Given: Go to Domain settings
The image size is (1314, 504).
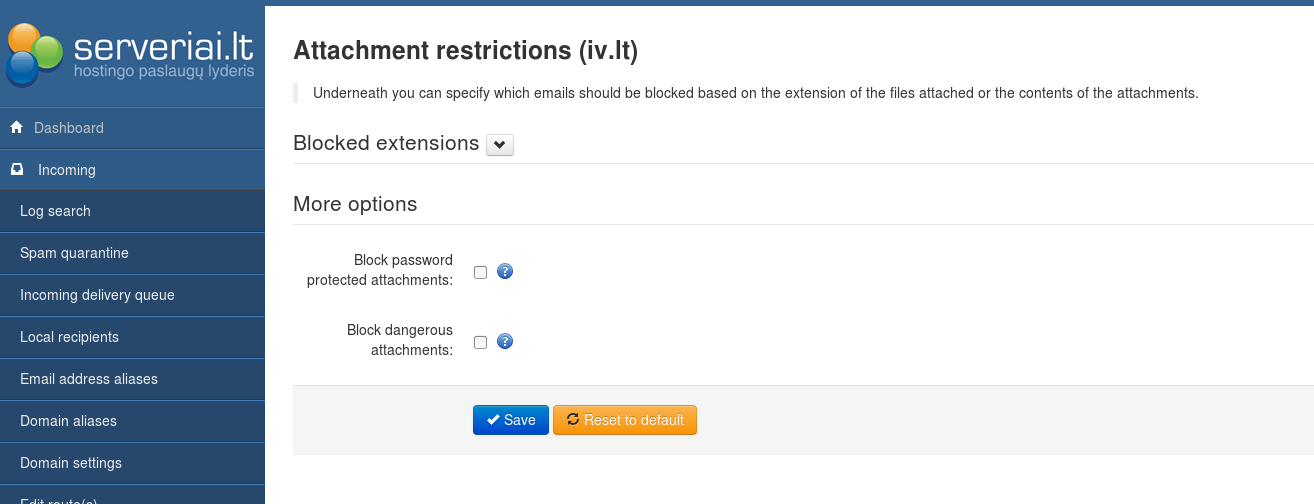Looking at the screenshot, I should click(71, 463).
